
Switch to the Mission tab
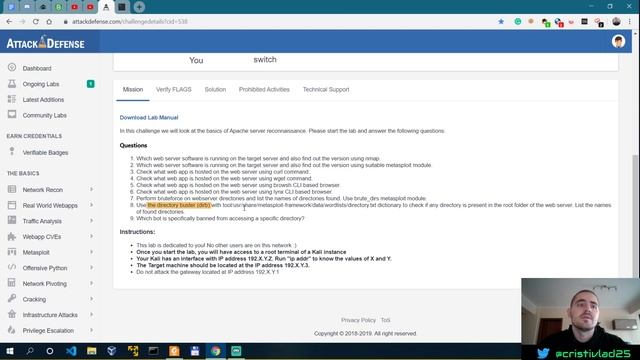[133, 89]
